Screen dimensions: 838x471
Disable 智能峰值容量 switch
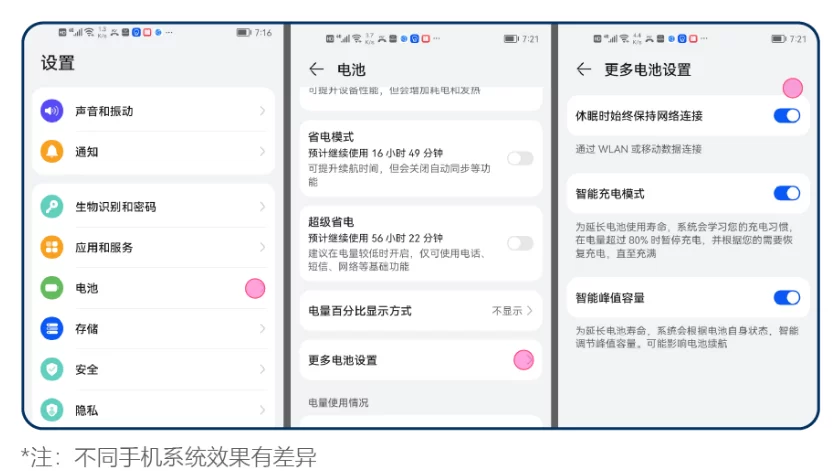(787, 297)
